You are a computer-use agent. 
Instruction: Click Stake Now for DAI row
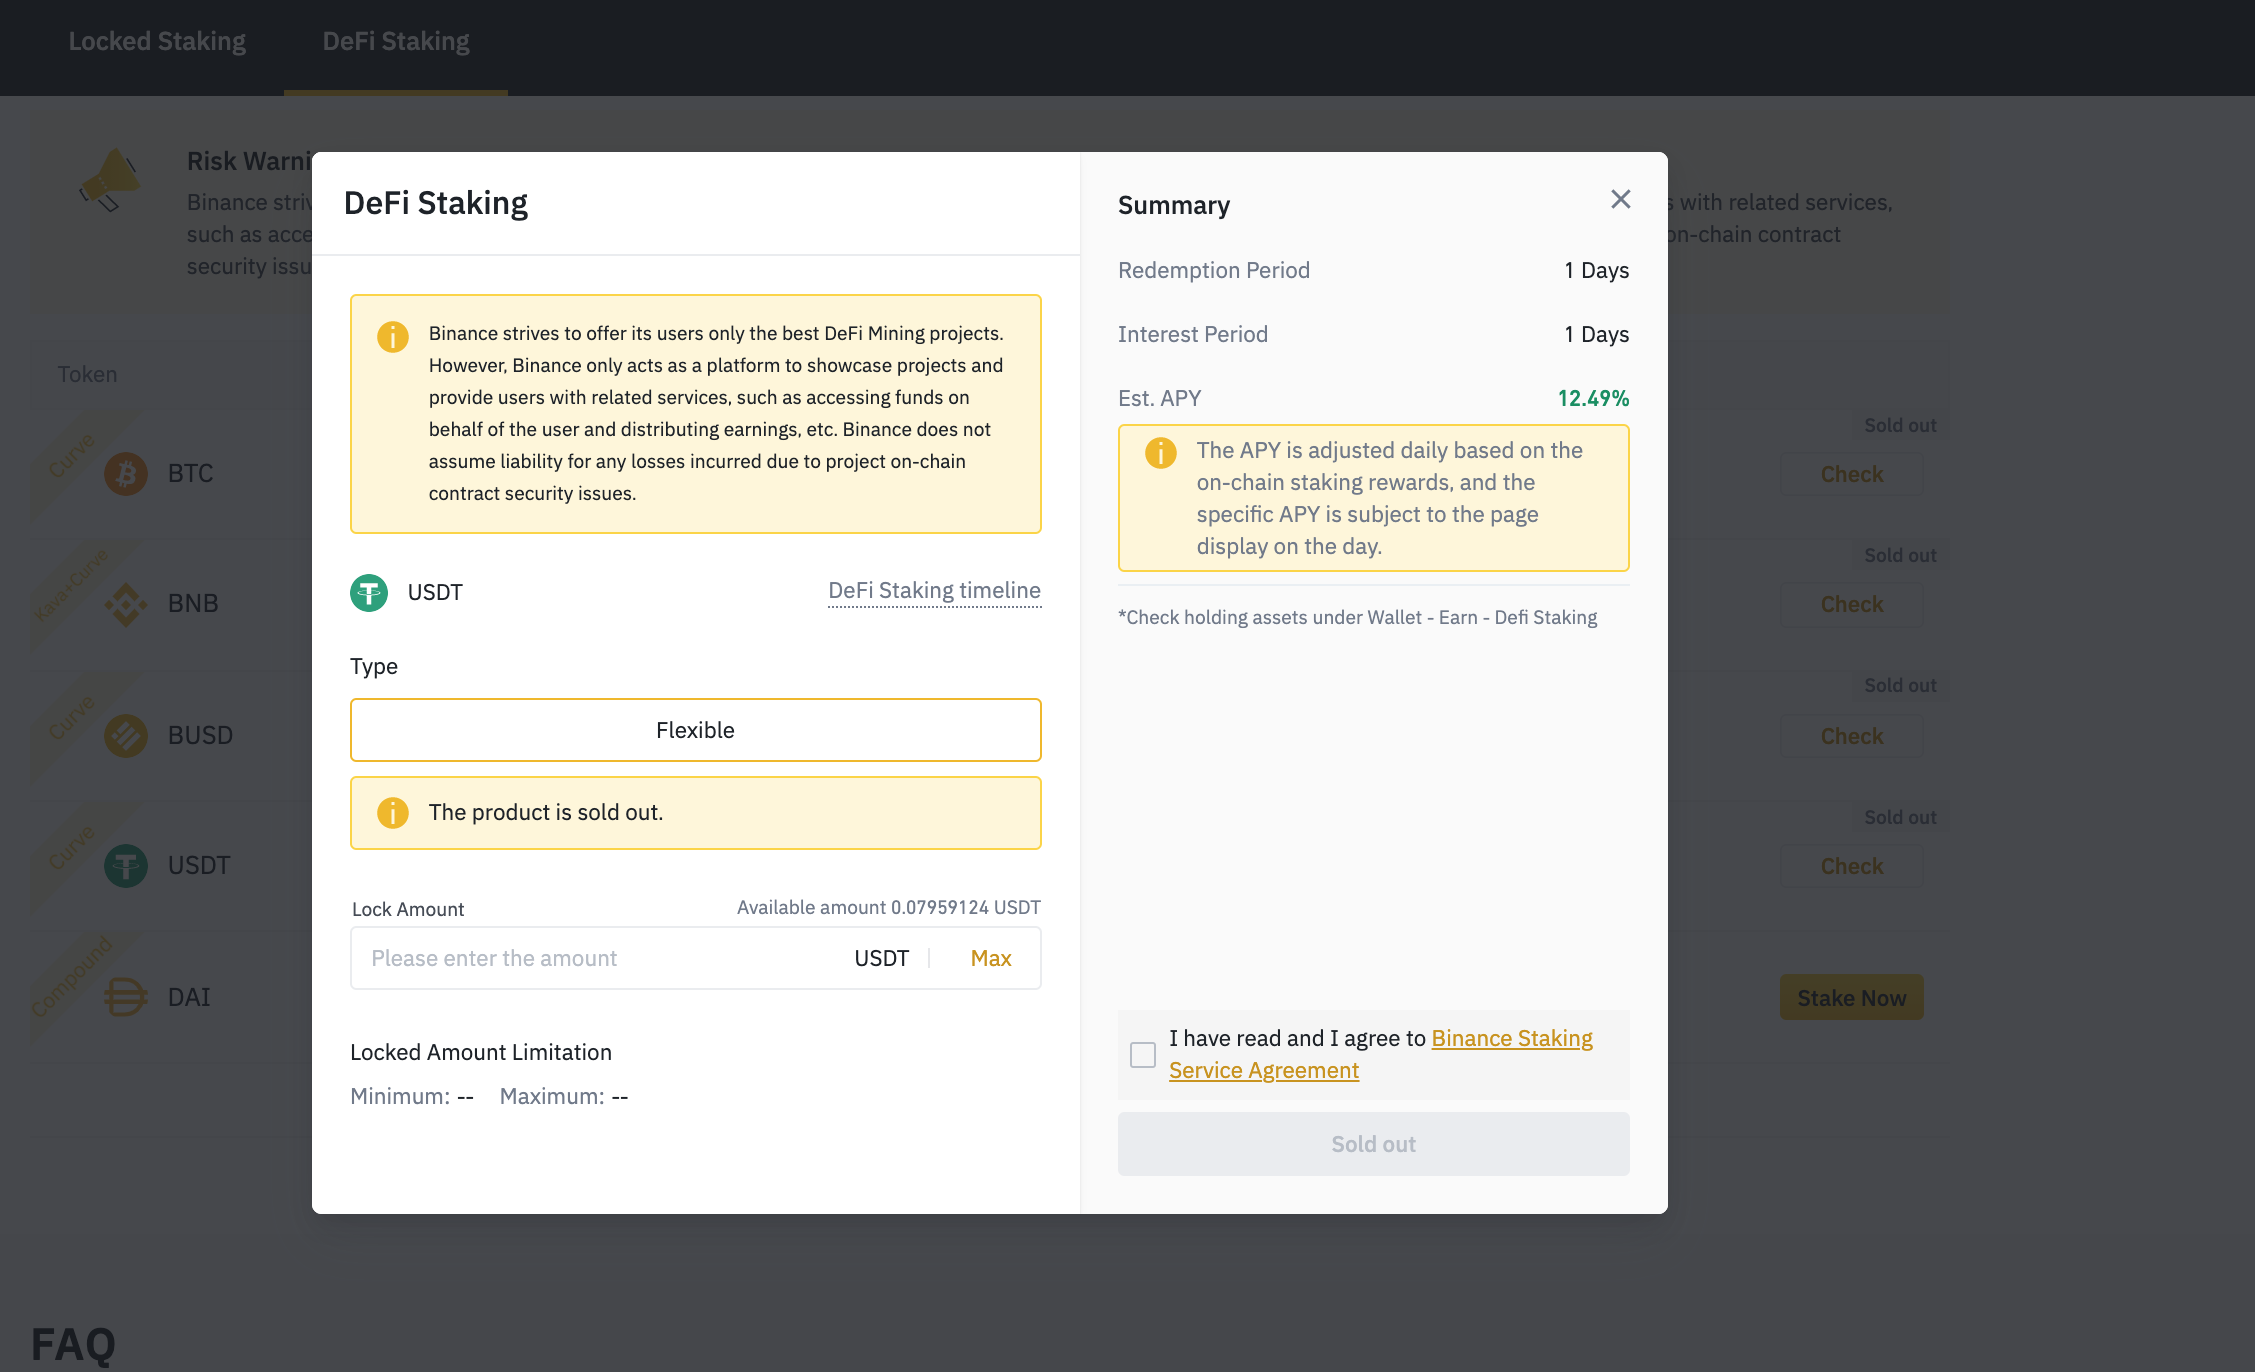pos(1852,998)
